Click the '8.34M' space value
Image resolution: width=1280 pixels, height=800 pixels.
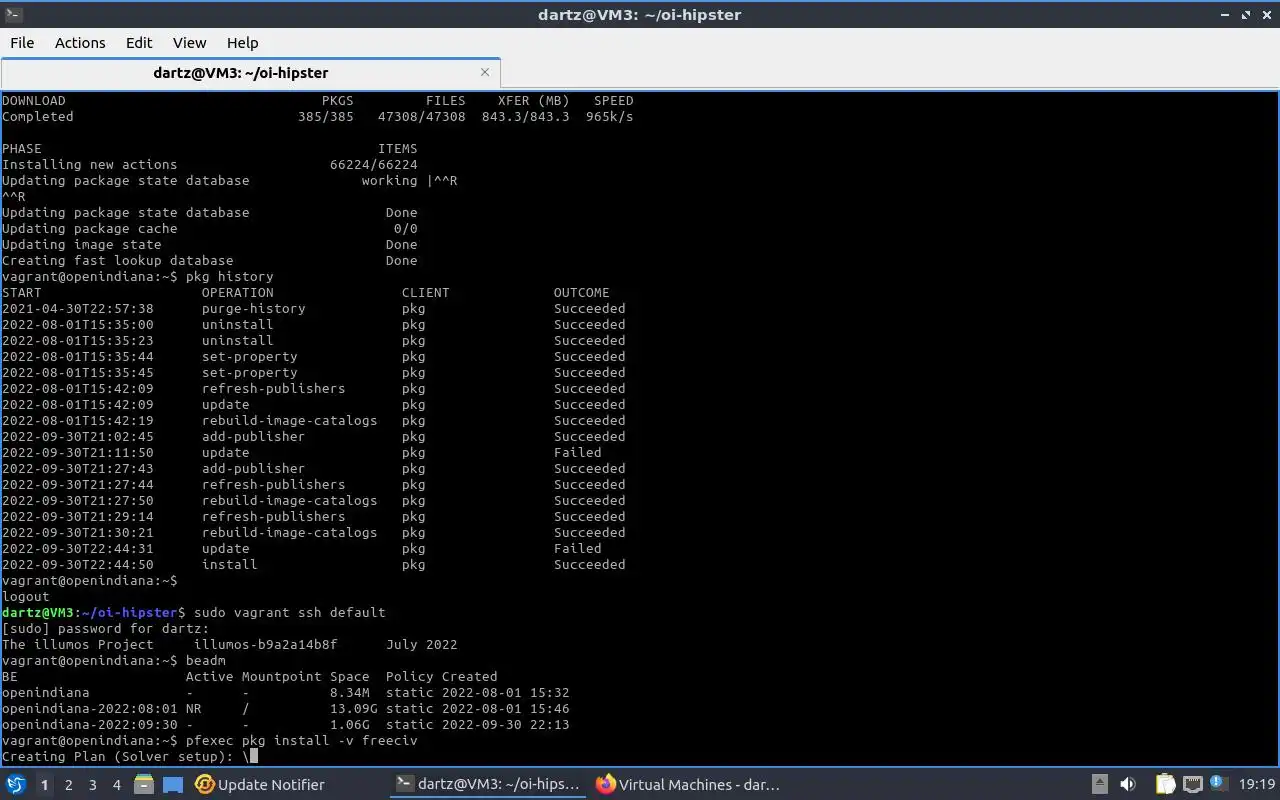[350, 693]
